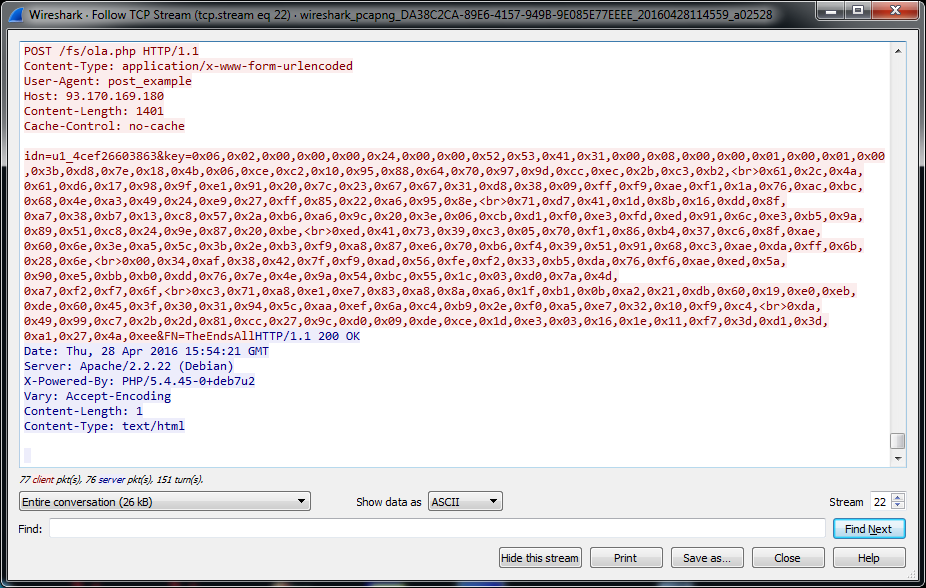Screen dimensions: 926x588
Task: Open the Entire conversation (26 kB) dropdown
Action: coord(165,502)
